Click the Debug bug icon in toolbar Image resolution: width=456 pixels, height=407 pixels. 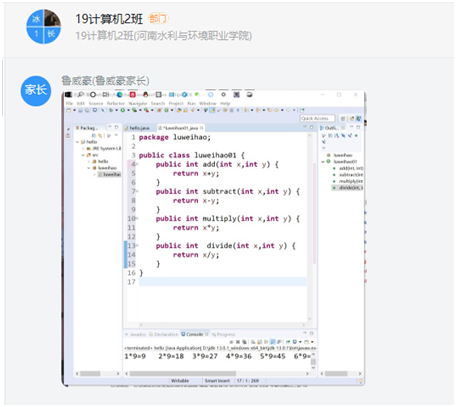pos(111,110)
